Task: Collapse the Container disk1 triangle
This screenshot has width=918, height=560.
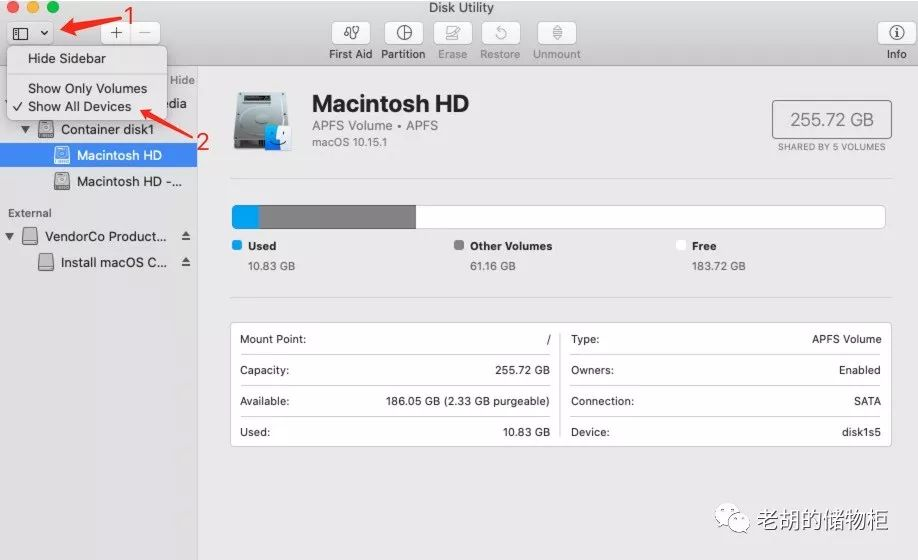Action: [x=25, y=129]
